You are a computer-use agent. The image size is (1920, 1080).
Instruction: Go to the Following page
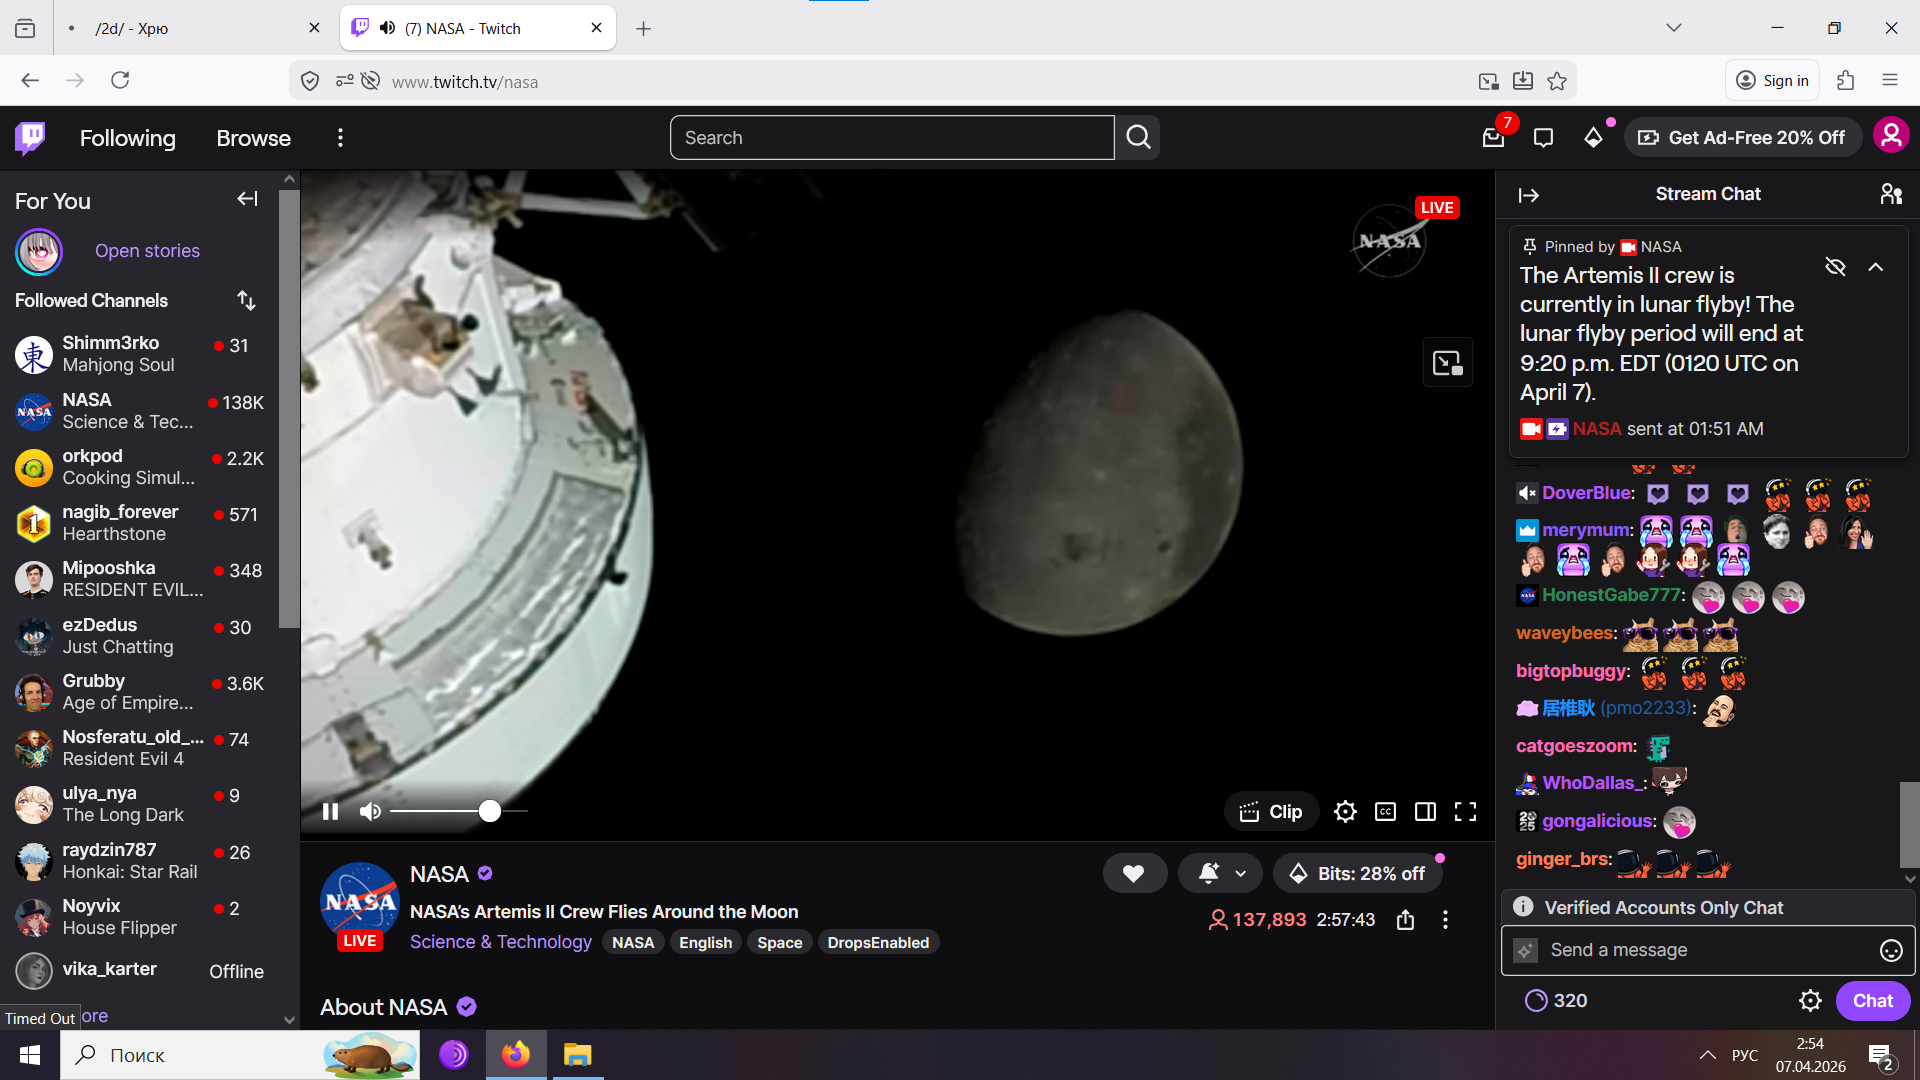(128, 138)
